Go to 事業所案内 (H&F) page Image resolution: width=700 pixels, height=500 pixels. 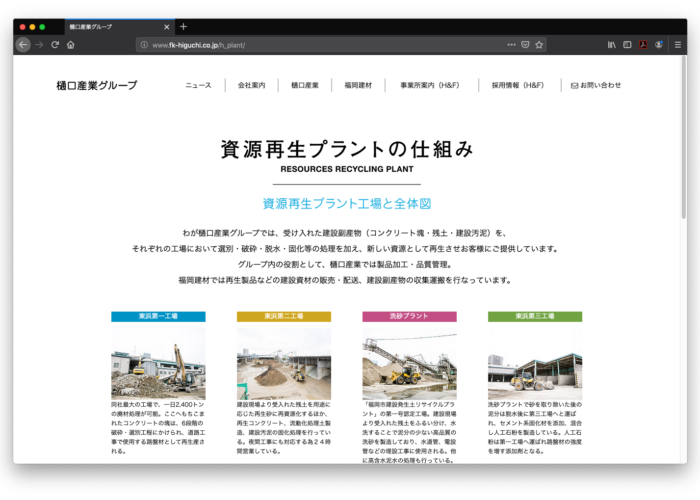pos(431,86)
